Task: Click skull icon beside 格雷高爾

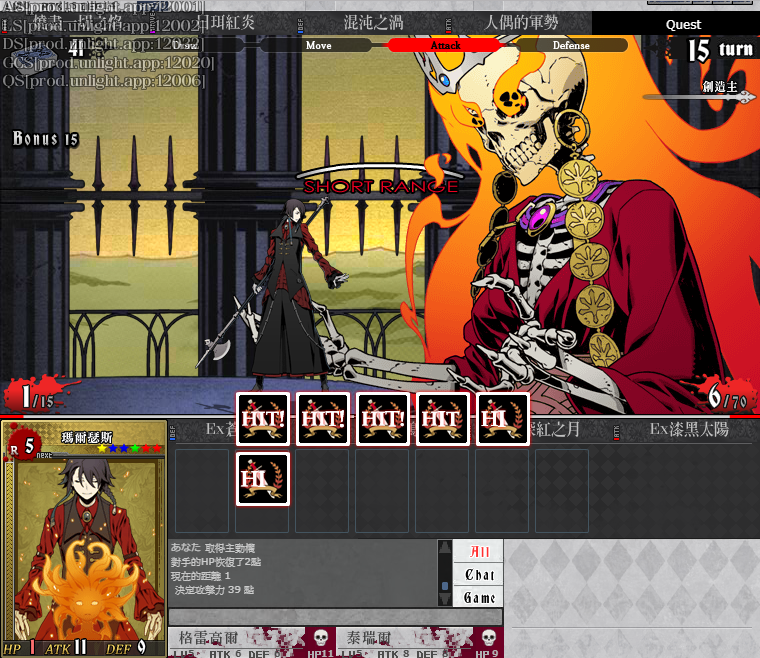Action: 320,638
